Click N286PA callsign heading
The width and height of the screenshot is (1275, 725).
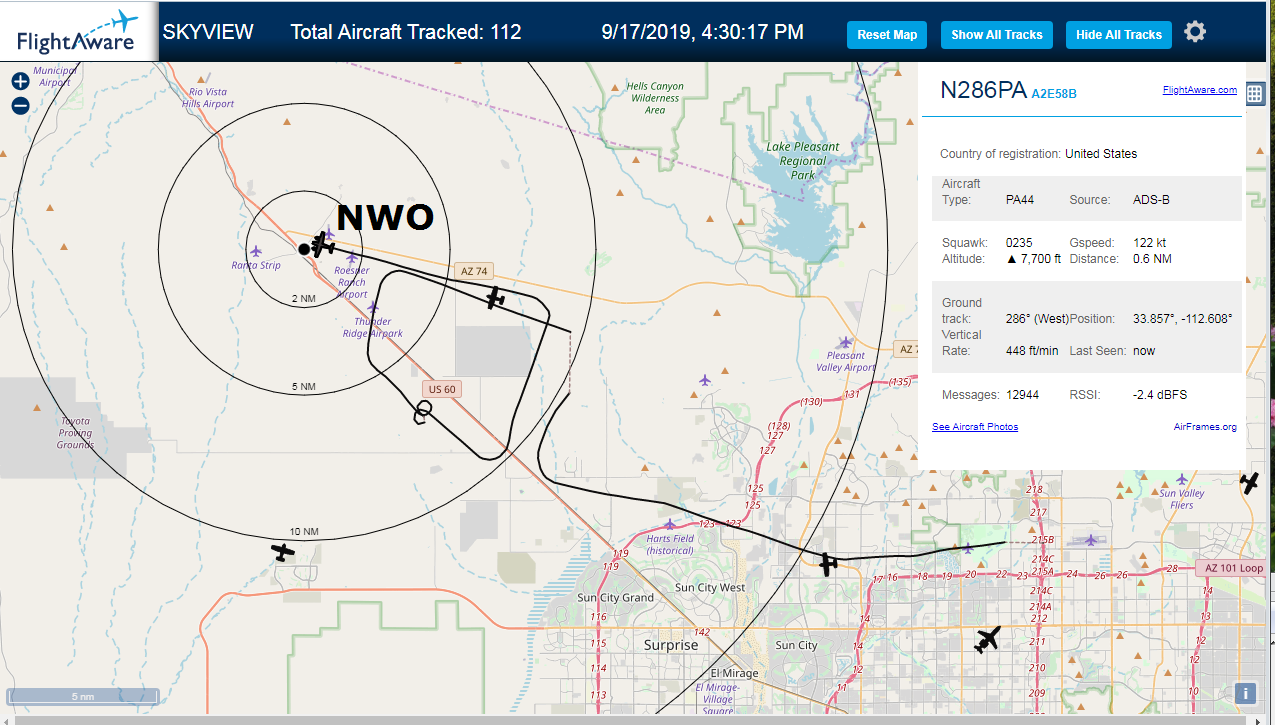point(983,90)
